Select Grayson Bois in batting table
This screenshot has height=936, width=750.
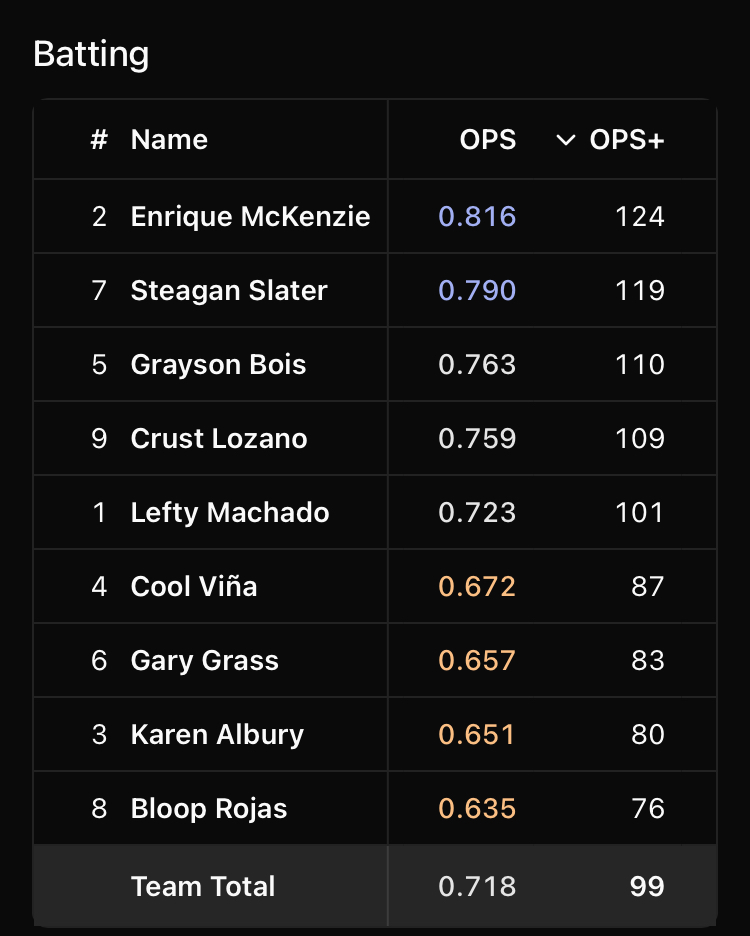click(x=218, y=364)
